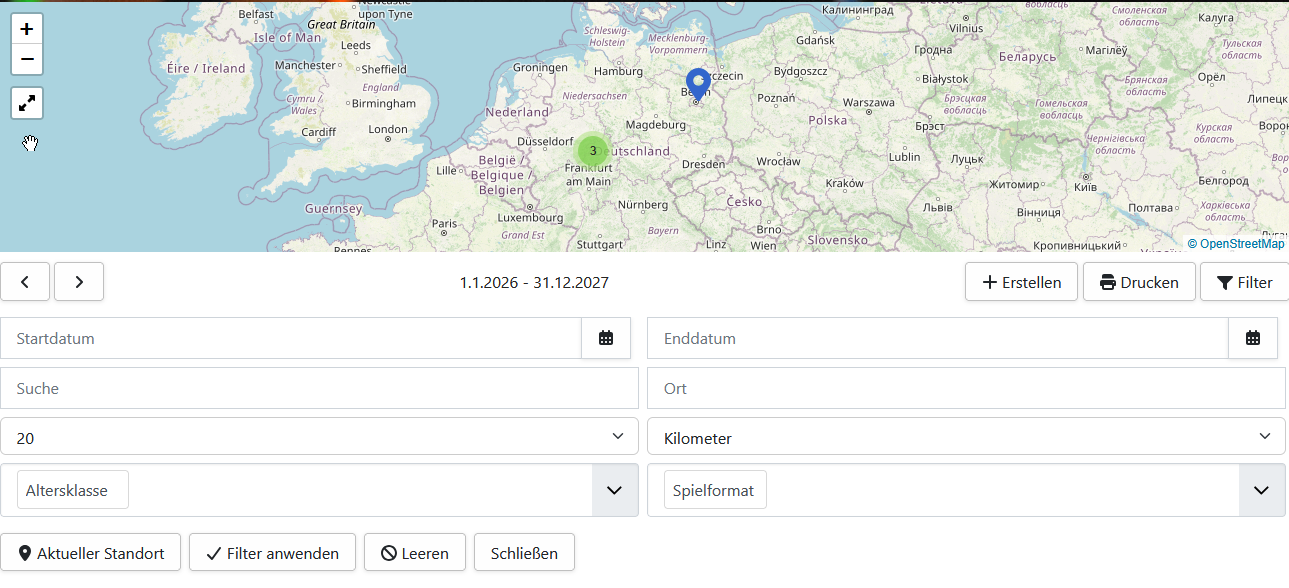1289x588 pixels.
Task: Print using the Drucken button
Action: tap(1138, 282)
